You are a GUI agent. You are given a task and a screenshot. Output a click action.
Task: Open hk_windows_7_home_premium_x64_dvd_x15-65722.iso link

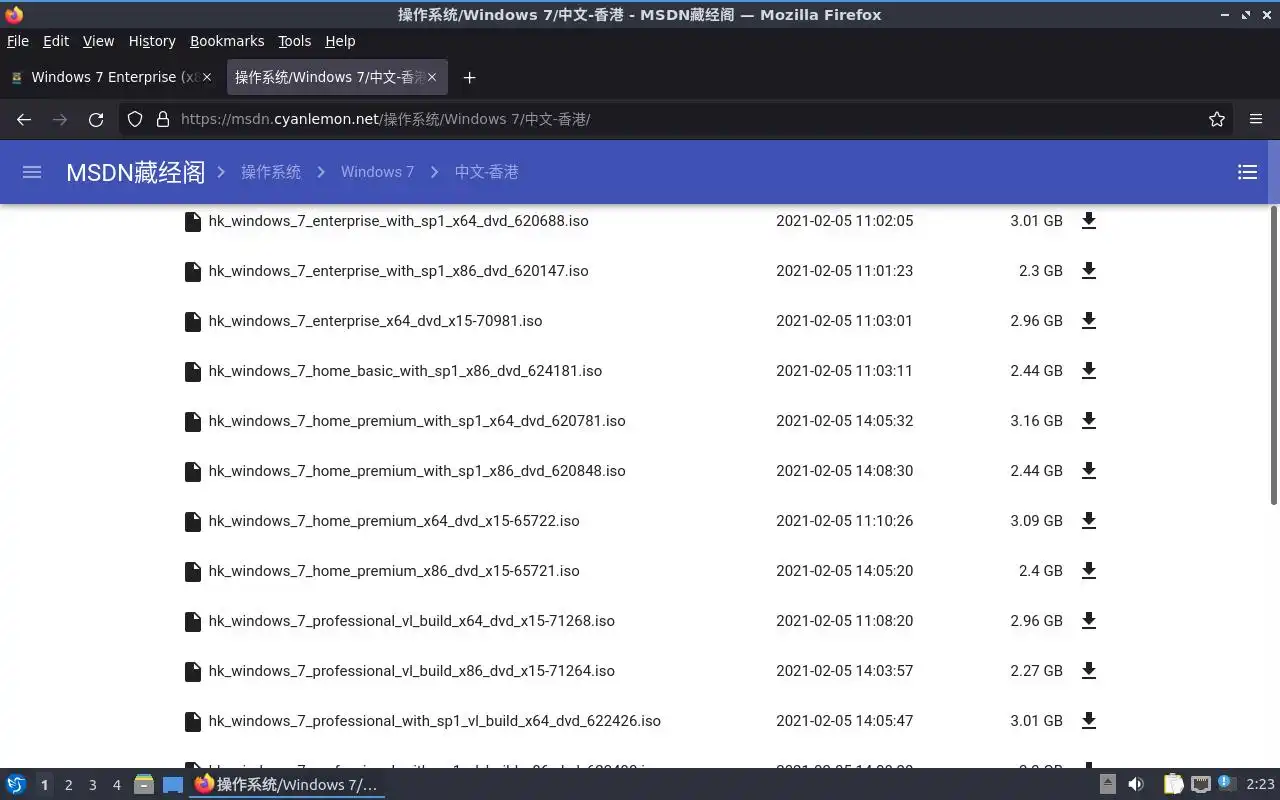[394, 521]
